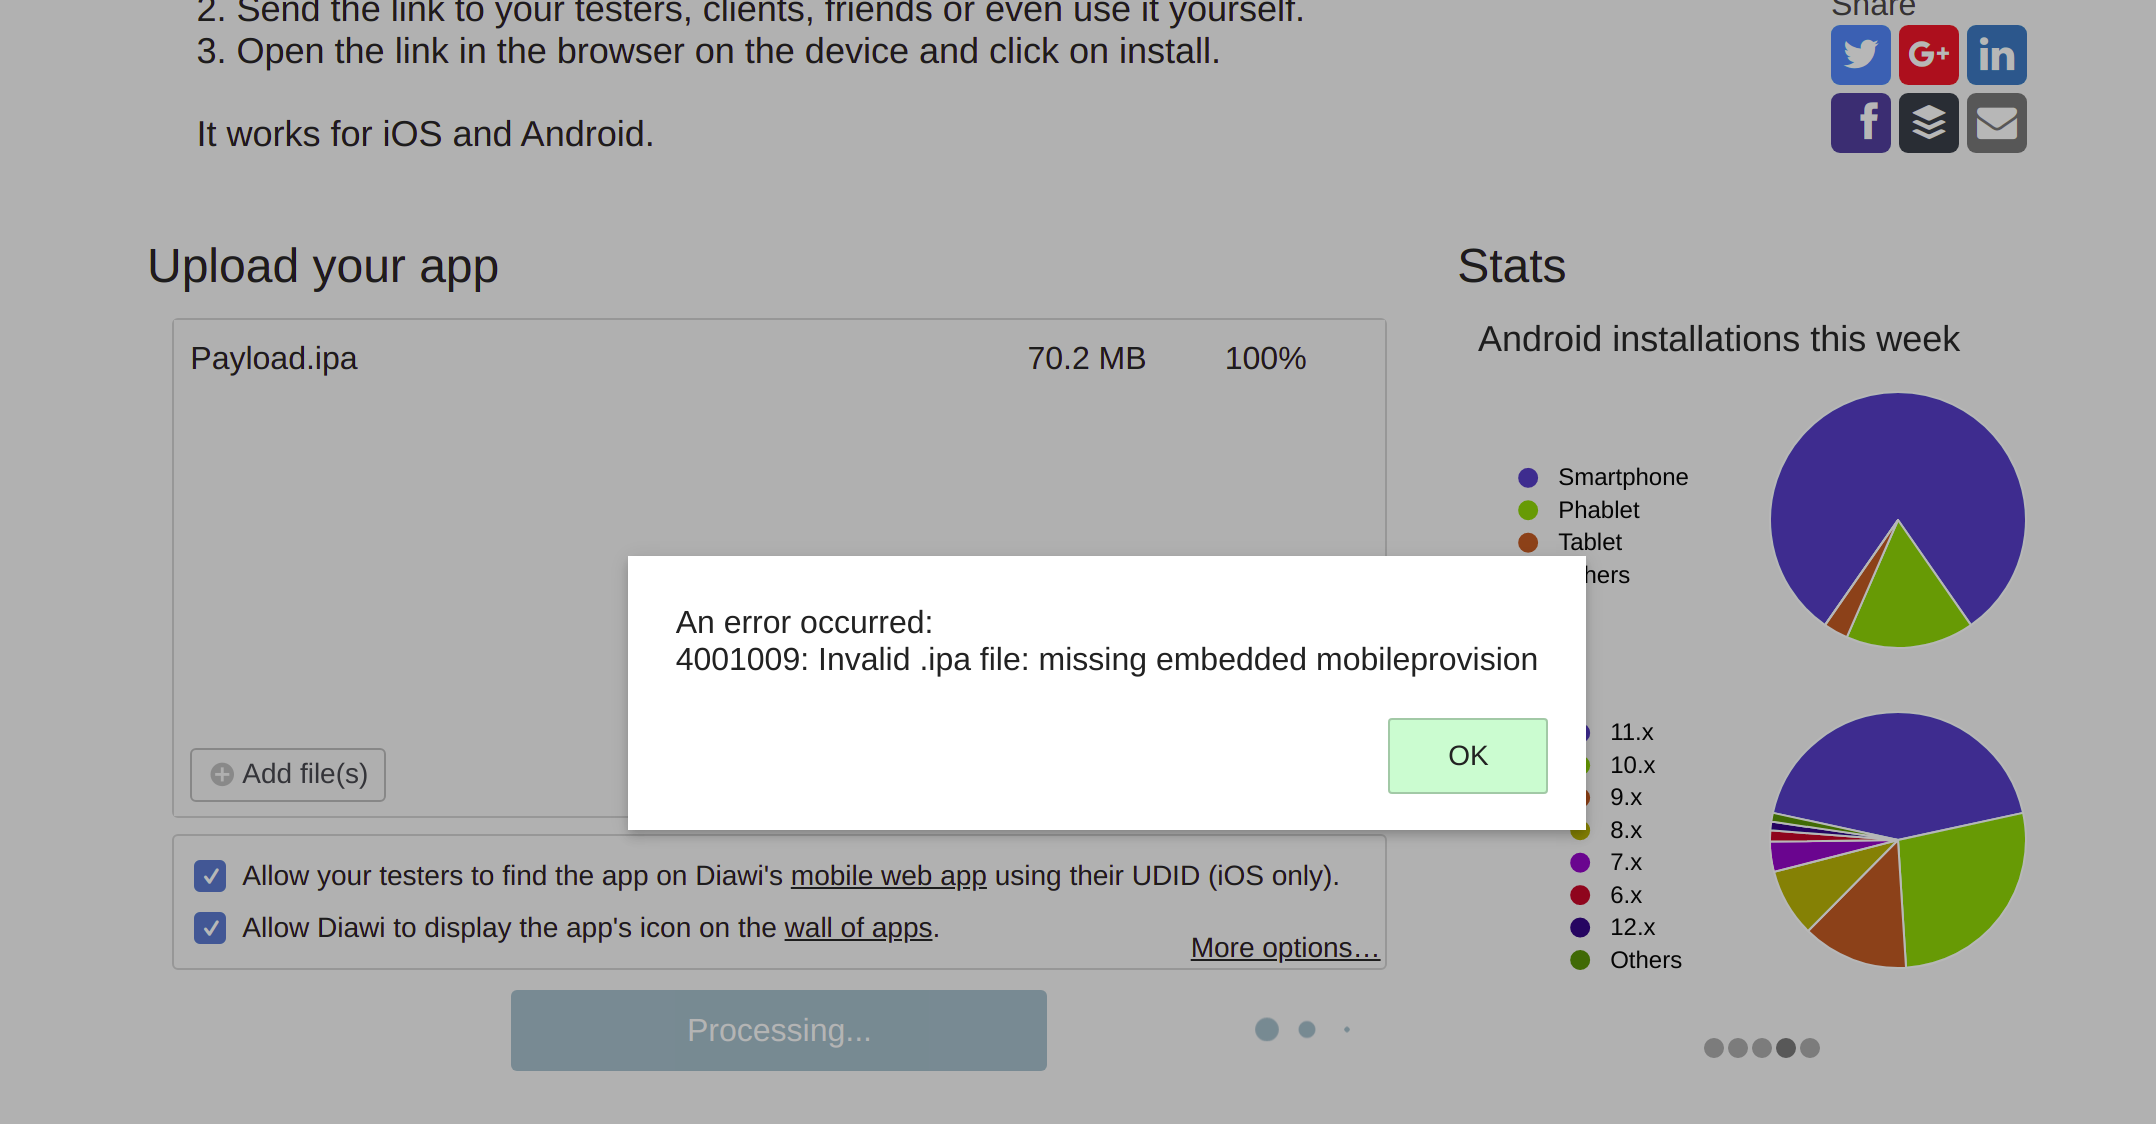Screen dimensions: 2156x1124
Task: Click the LinkedIn share icon
Action: [x=1996, y=55]
